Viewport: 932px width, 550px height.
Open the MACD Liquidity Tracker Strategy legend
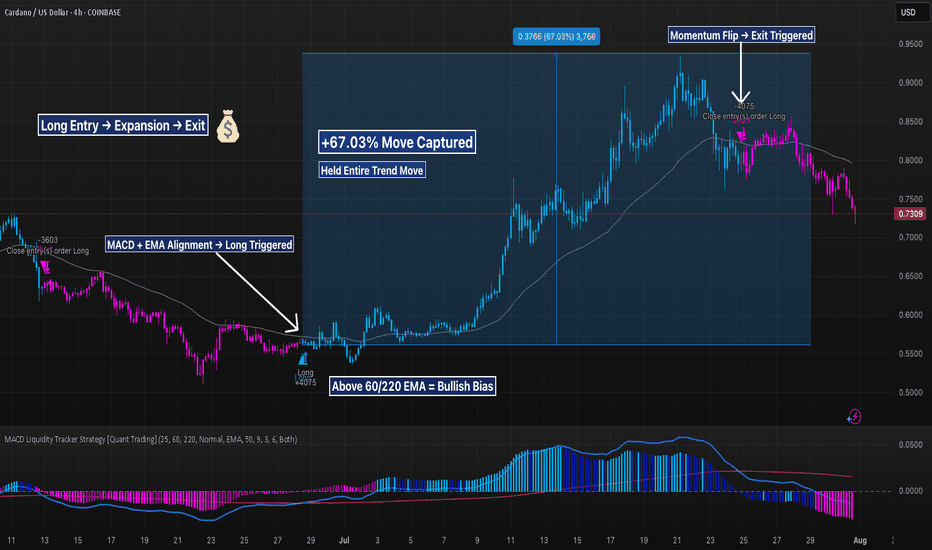click(151, 439)
